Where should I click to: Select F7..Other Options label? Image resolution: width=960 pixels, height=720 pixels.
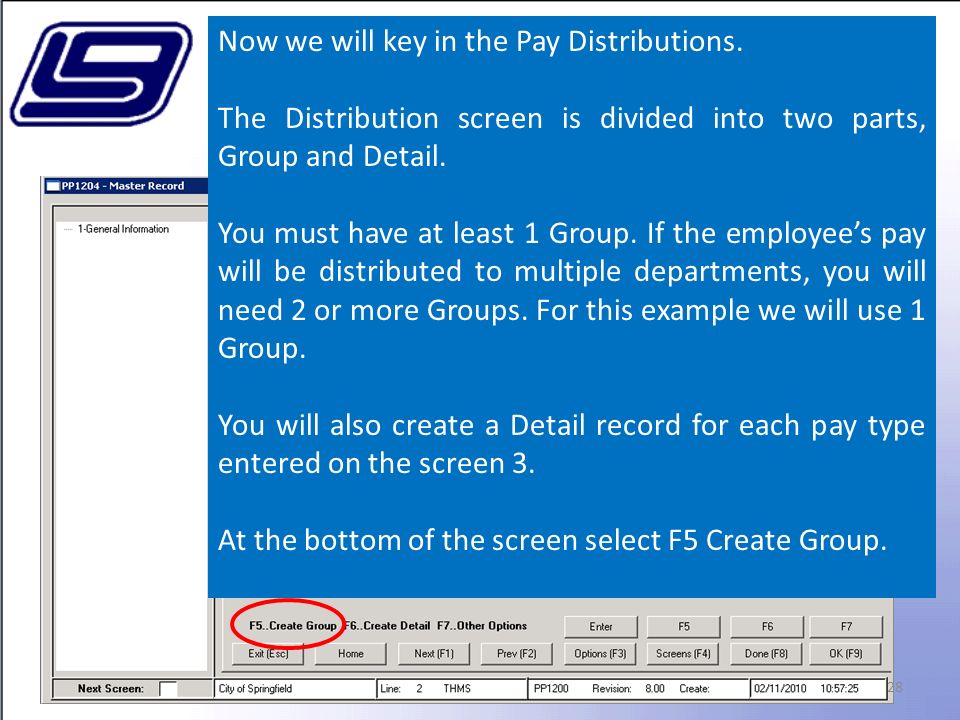482,626
